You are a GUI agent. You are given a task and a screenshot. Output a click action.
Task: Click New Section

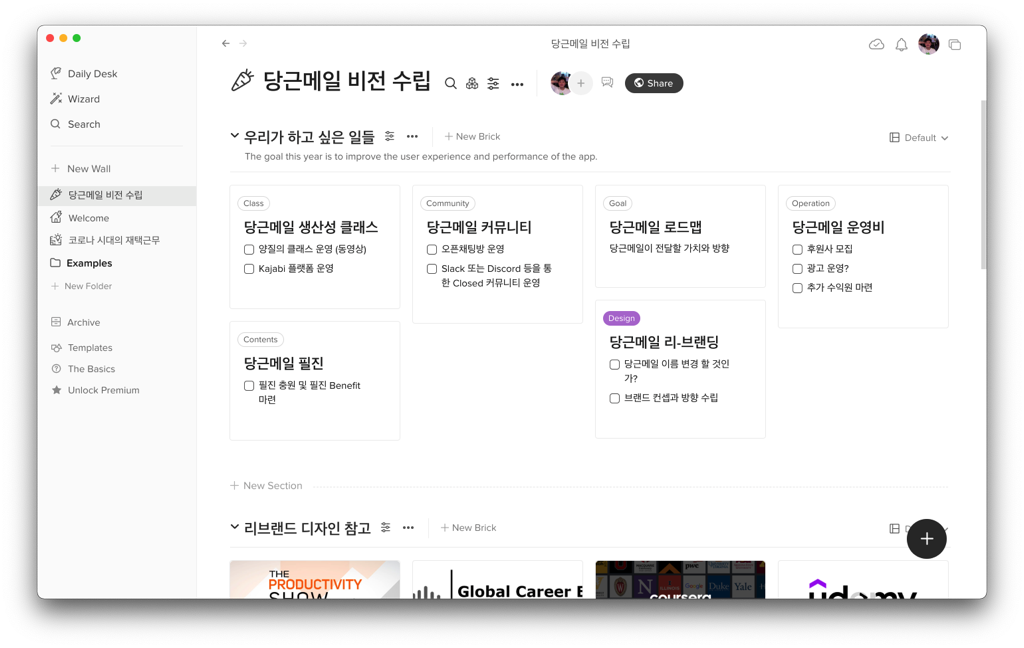tap(266, 486)
